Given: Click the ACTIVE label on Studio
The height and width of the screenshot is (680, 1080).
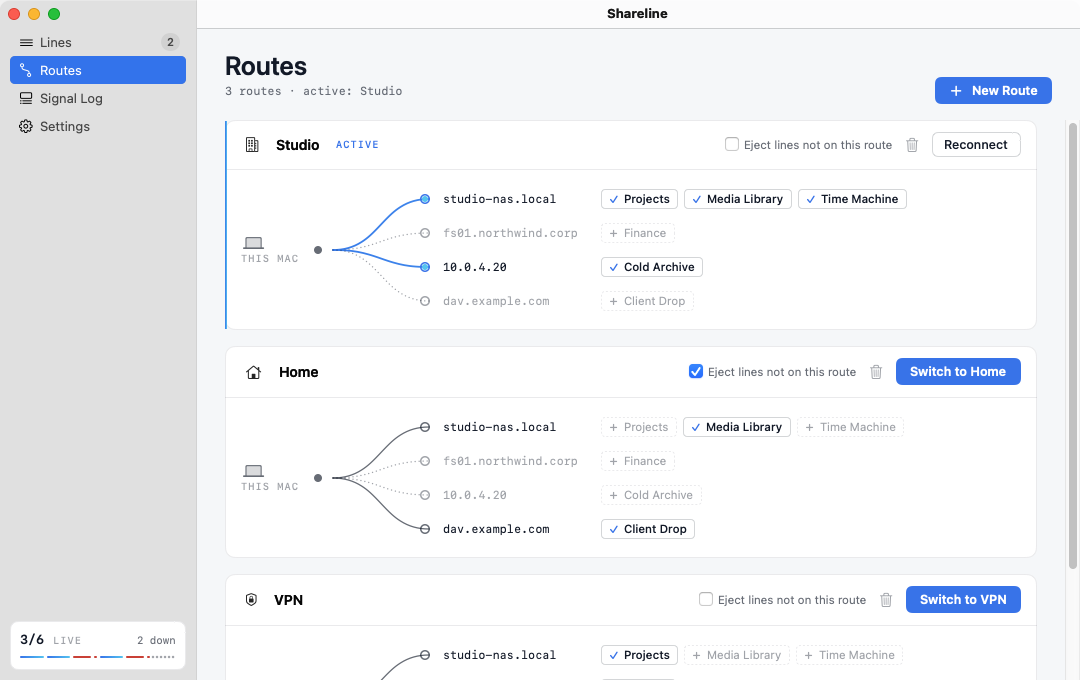Looking at the screenshot, I should tap(357, 145).
